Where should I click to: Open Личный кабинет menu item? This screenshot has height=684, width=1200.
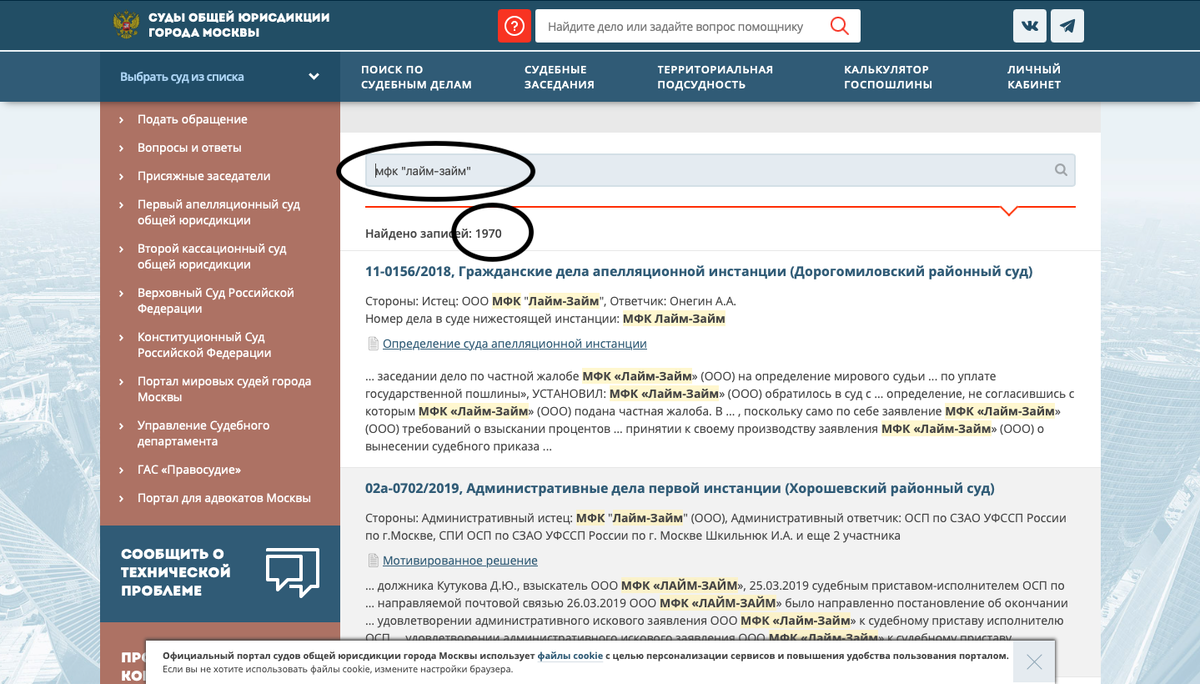click(x=1034, y=77)
